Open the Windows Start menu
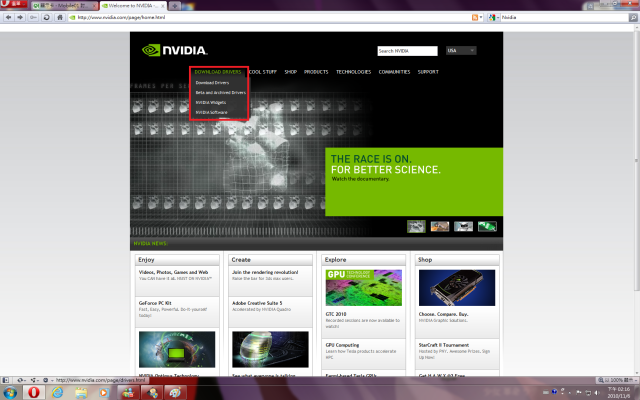This screenshot has width=640, height=400. (x=9, y=393)
